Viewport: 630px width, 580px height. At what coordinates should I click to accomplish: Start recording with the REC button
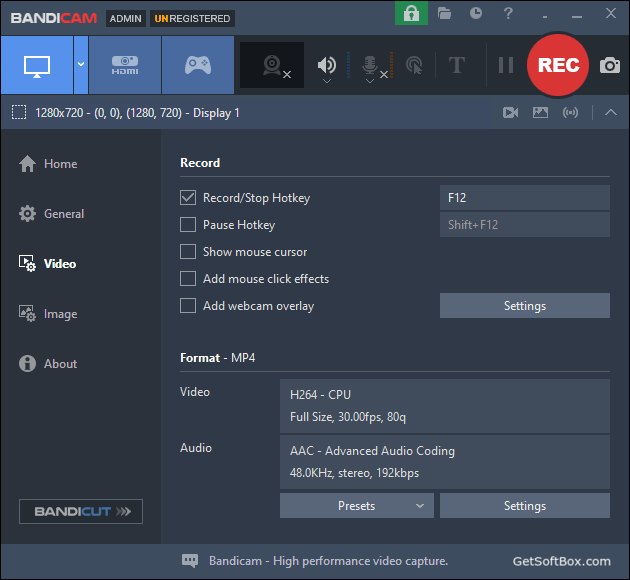pyautogui.click(x=558, y=65)
